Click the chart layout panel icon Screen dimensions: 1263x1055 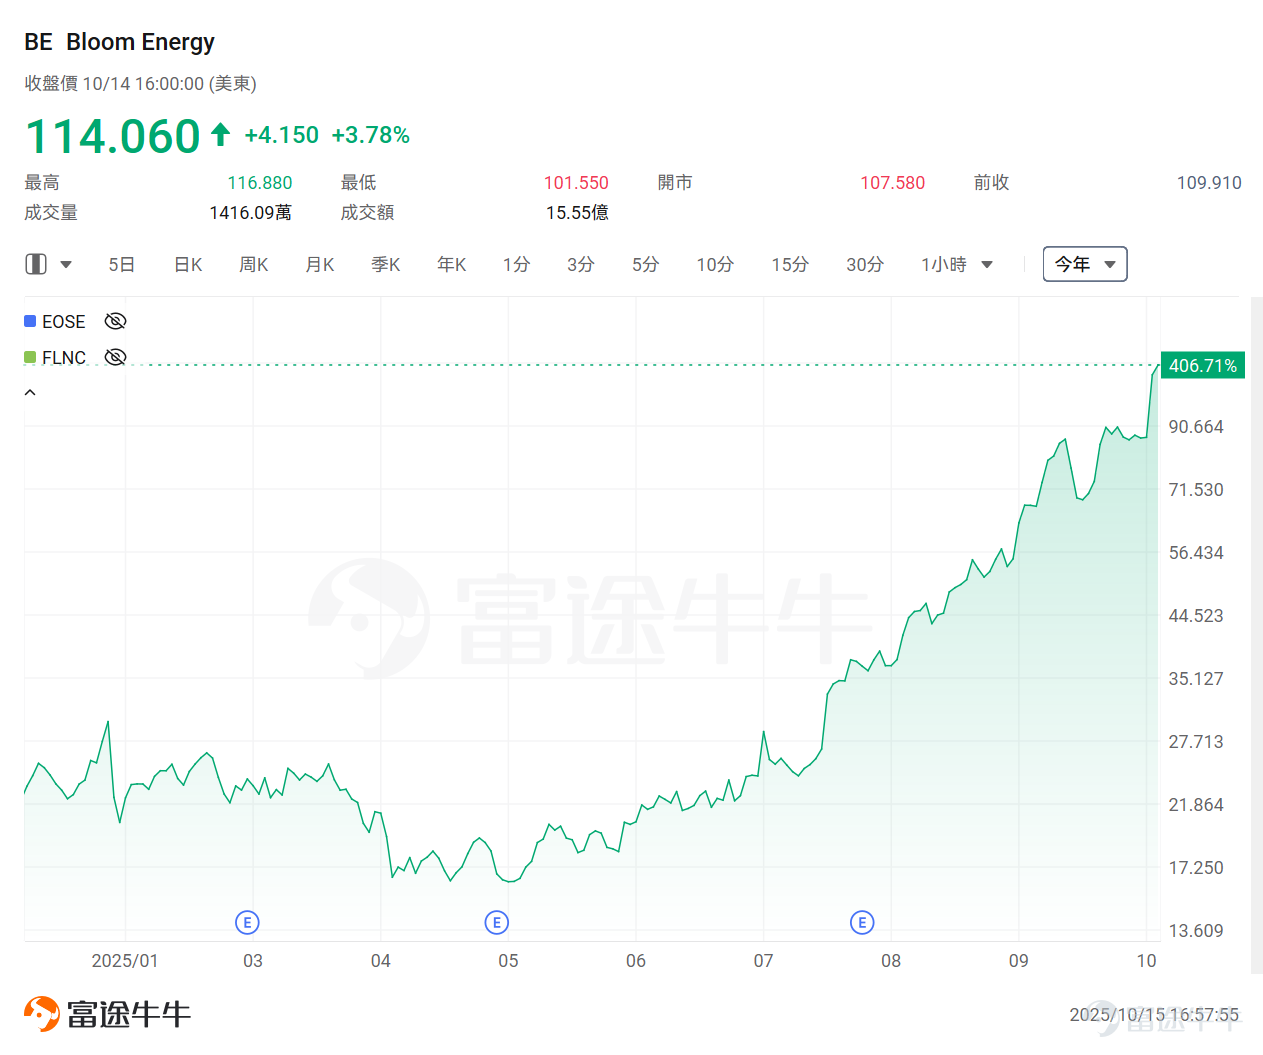(x=36, y=264)
